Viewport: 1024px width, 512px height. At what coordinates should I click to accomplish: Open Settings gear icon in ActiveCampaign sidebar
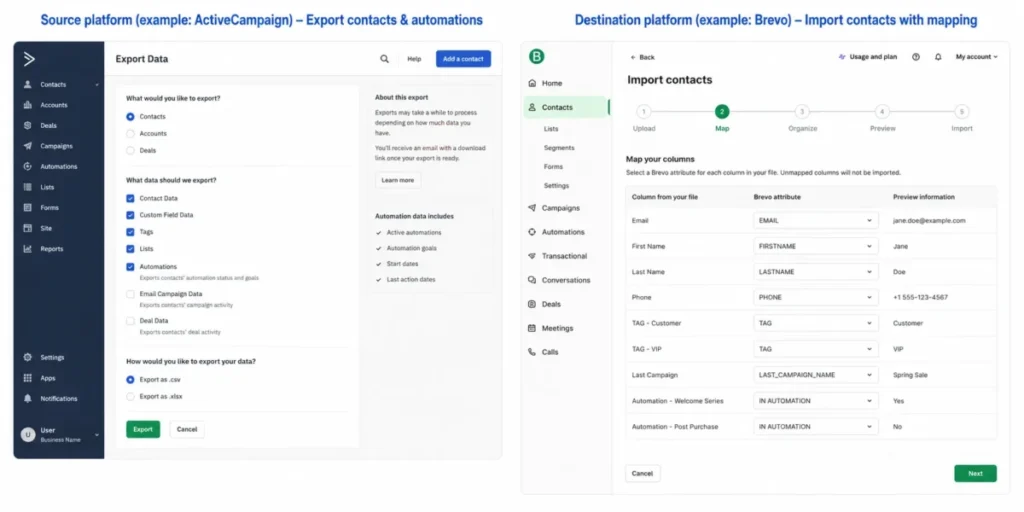27,357
